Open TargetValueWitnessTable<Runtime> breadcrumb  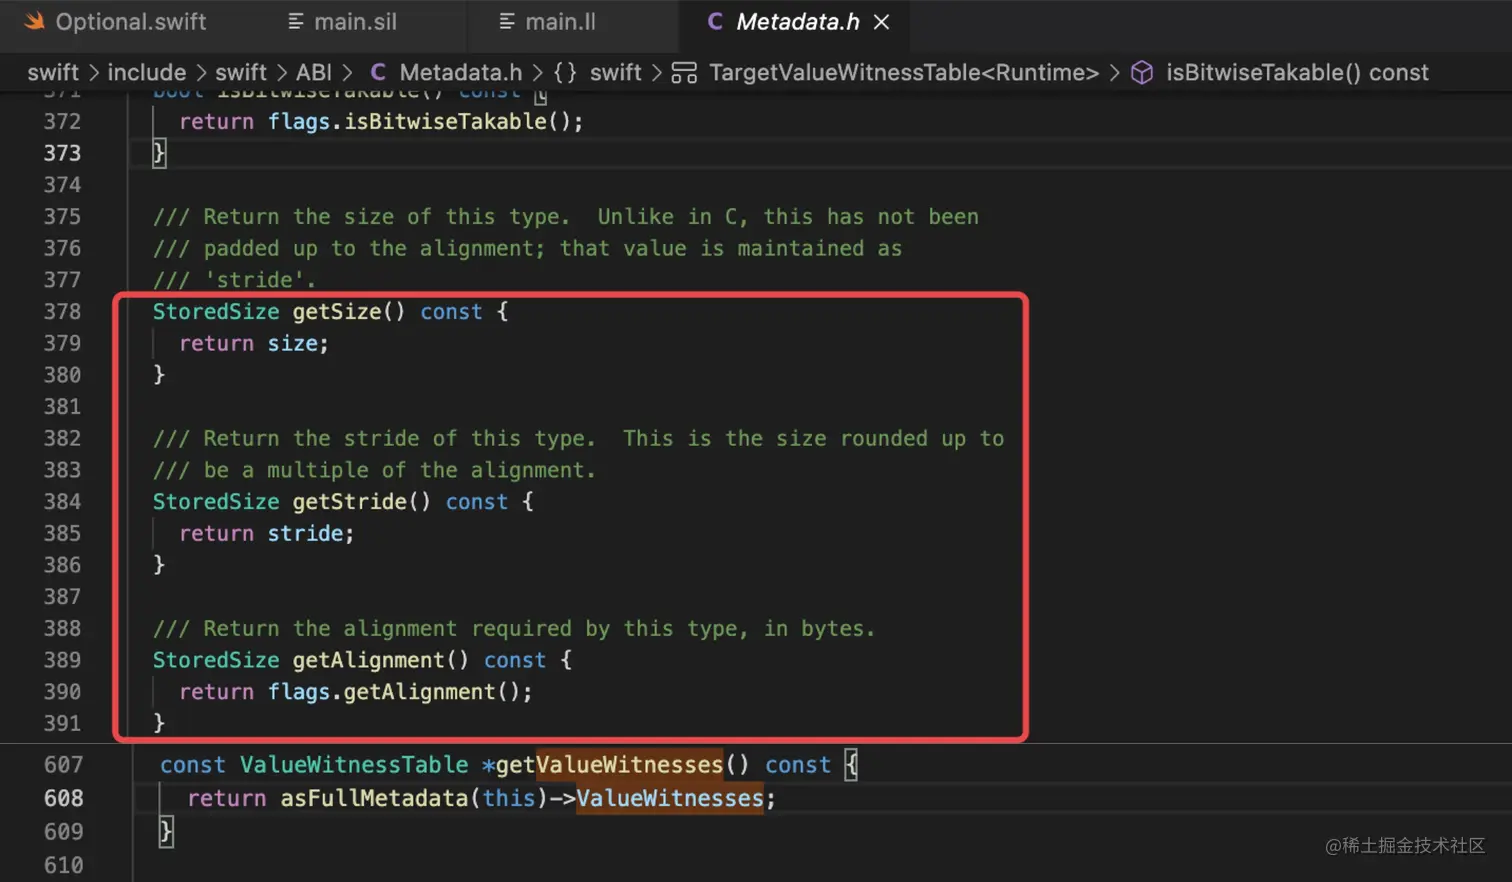(x=904, y=72)
